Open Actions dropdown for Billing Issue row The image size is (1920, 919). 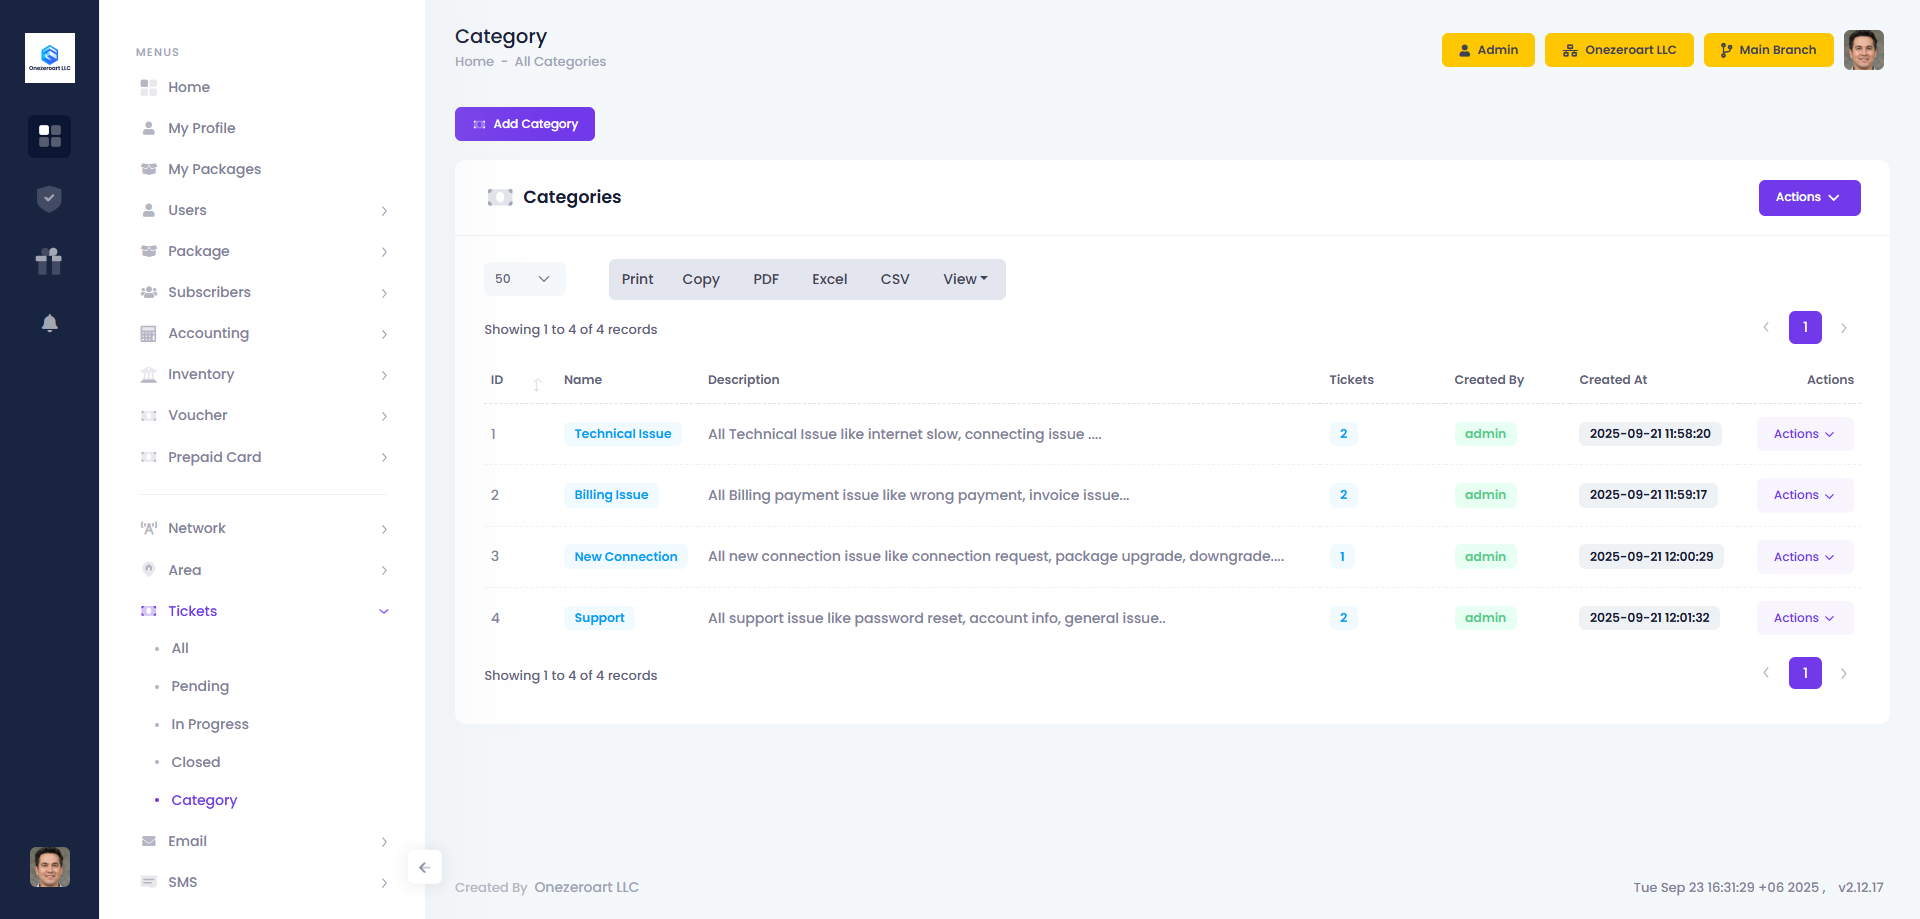point(1804,495)
